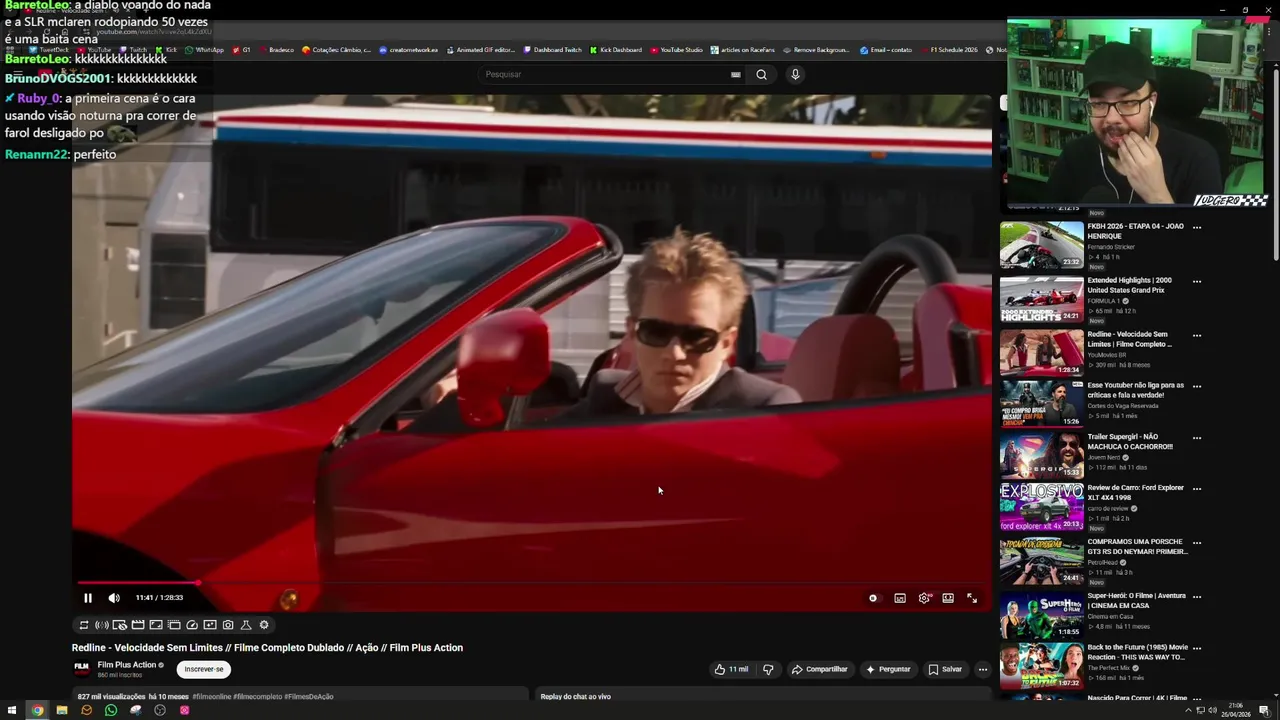The image size is (1280, 720).
Task: Open the YouTube Studio bookmark
Action: (676, 50)
